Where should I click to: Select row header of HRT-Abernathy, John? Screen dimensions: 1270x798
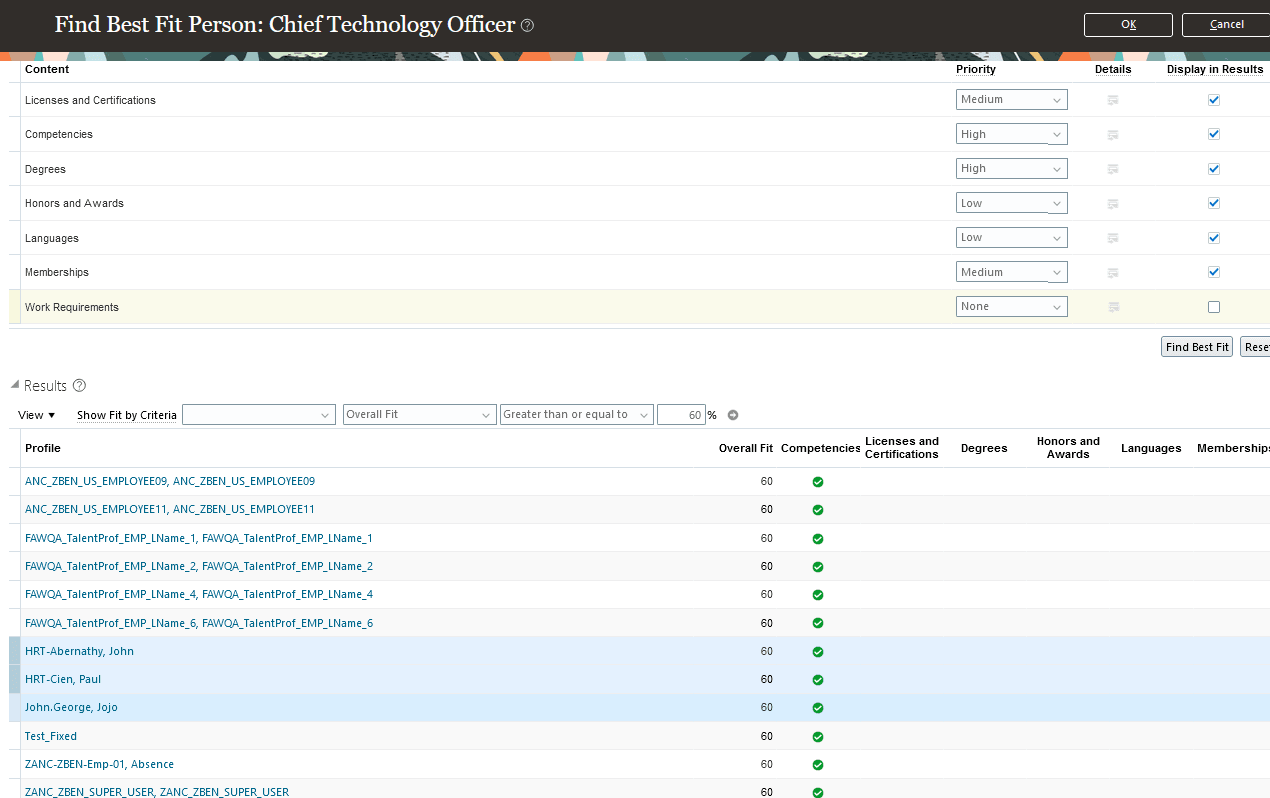click(14, 652)
